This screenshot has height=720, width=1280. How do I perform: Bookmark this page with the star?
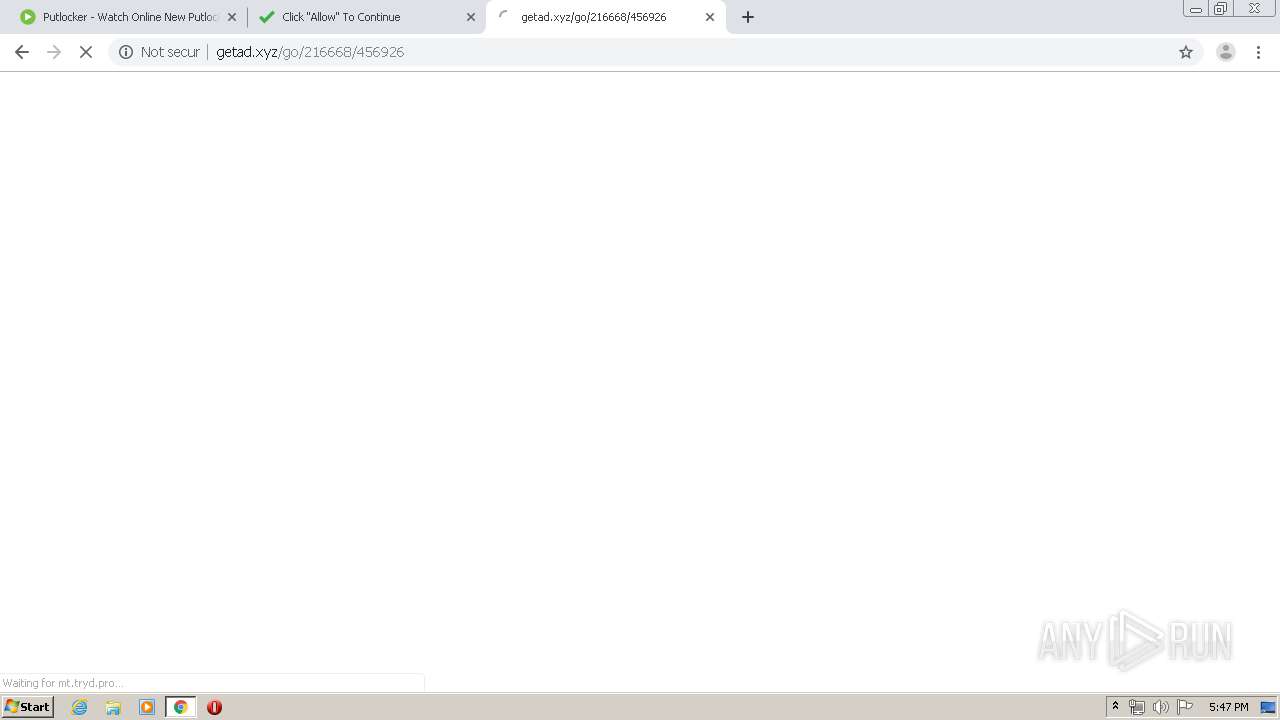(x=1186, y=52)
